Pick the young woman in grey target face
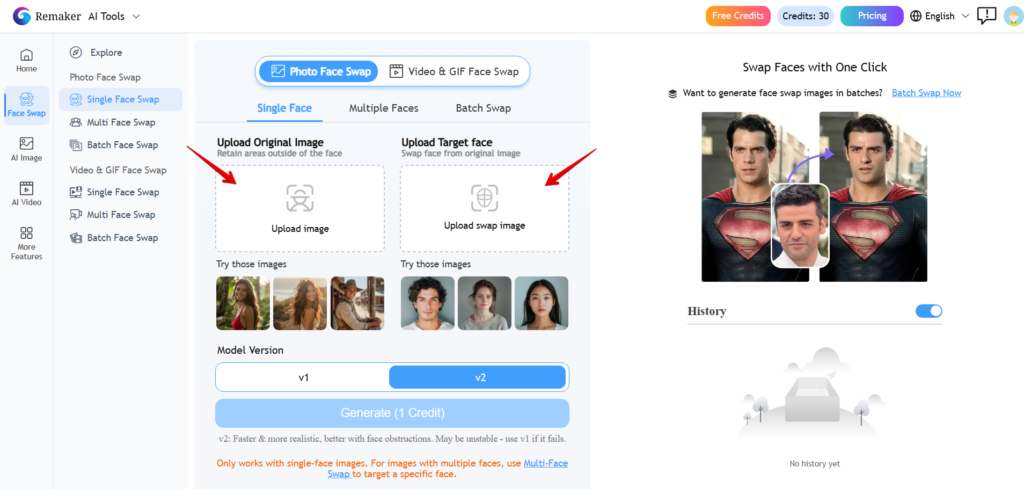Image resolution: width=1024 pixels, height=489 pixels. pyautogui.click(x=485, y=303)
